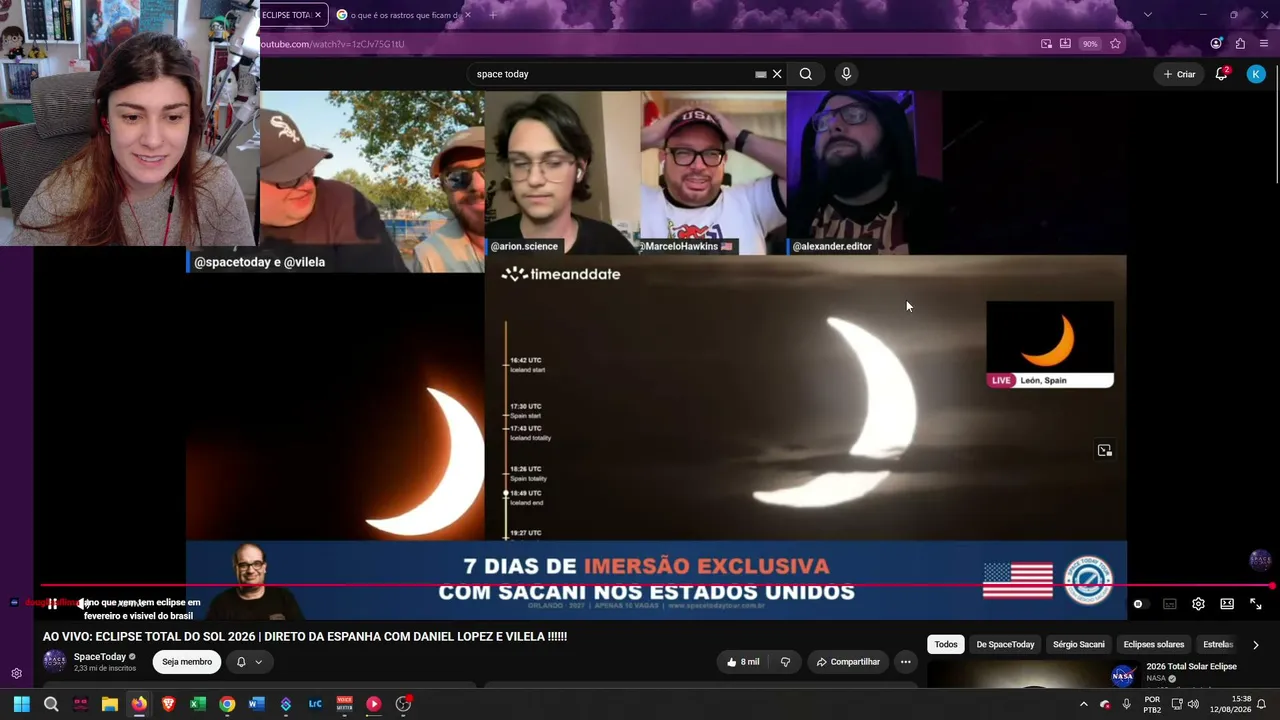Open the volume control in system tray

click(1193, 704)
